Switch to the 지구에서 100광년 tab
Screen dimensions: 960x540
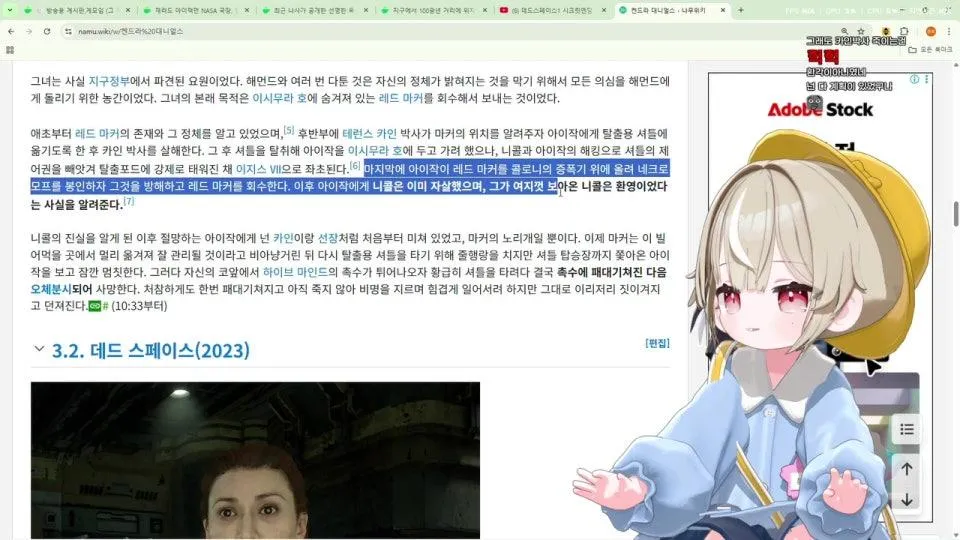432,10
